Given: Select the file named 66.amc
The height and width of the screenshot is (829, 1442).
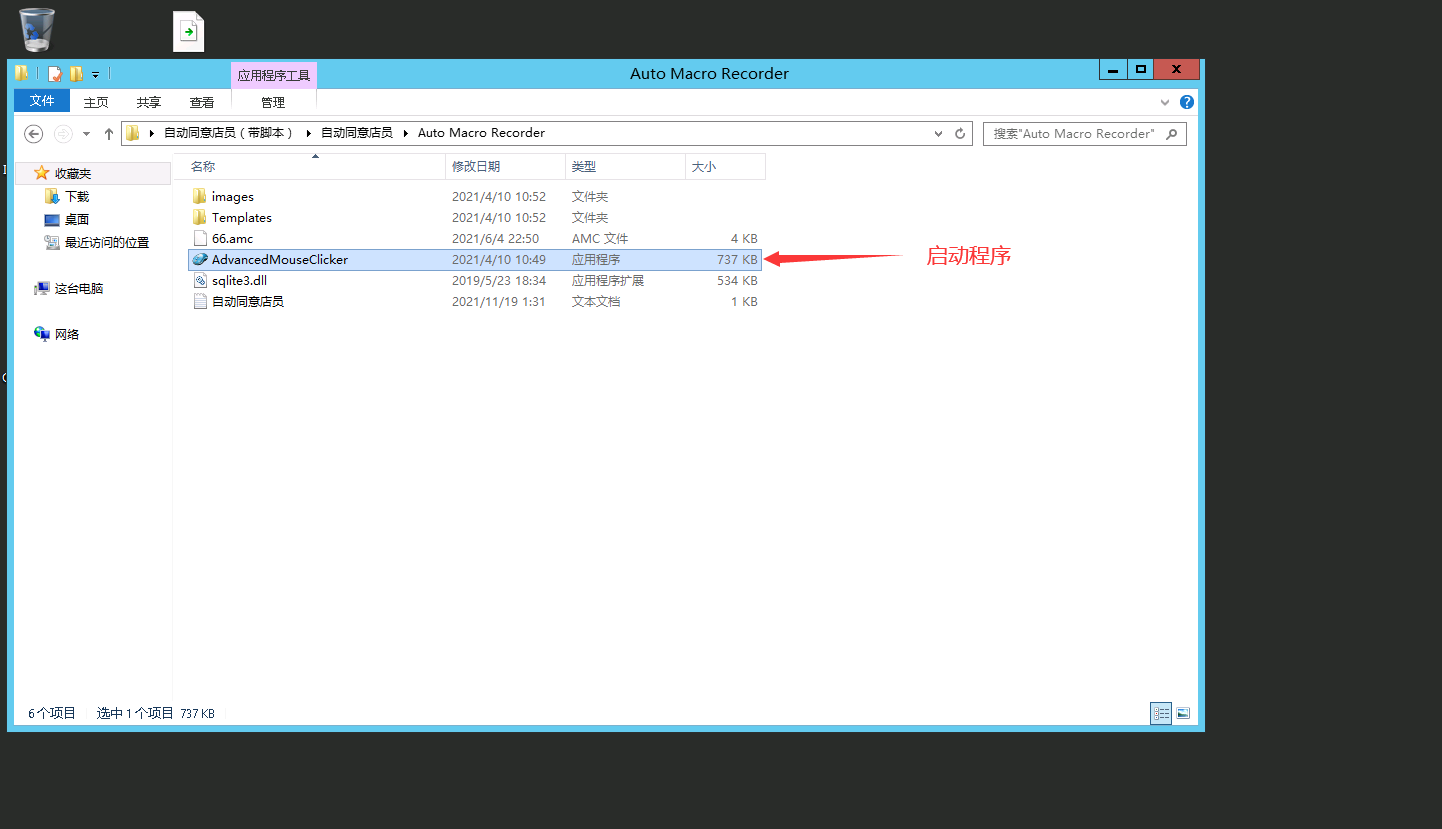Looking at the screenshot, I should point(232,238).
